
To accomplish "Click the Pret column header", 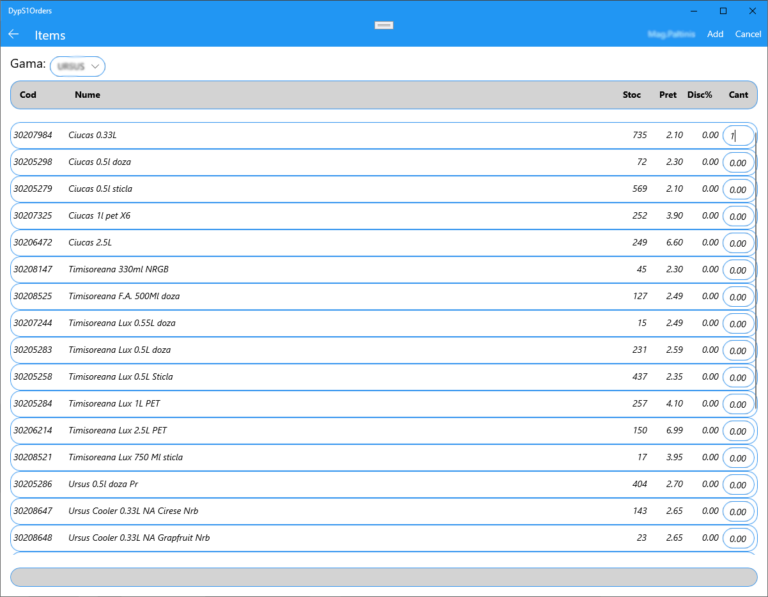I will coord(668,95).
